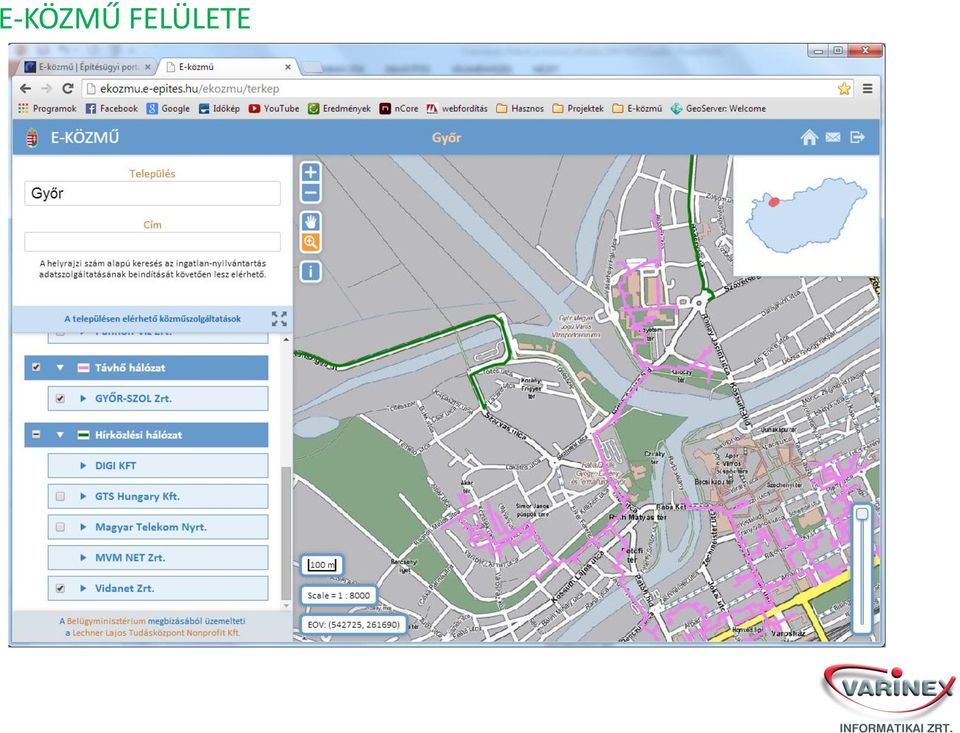Reload the page with the refresh icon

click(68, 89)
